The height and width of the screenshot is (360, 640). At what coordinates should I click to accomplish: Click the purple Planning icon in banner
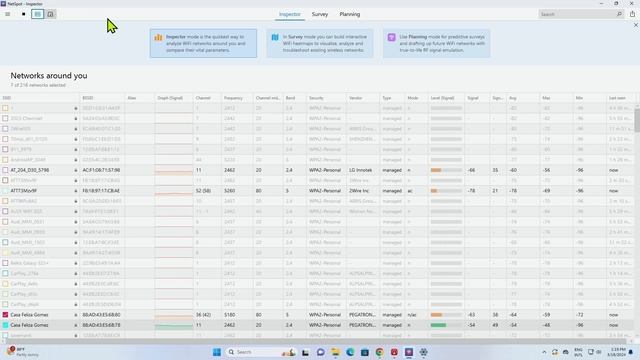tap(391, 38)
